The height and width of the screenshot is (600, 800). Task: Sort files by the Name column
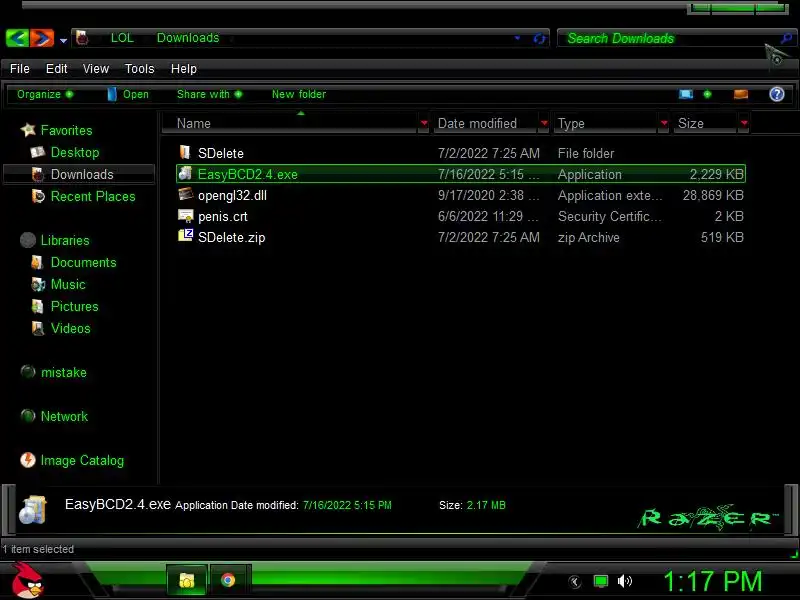290,123
